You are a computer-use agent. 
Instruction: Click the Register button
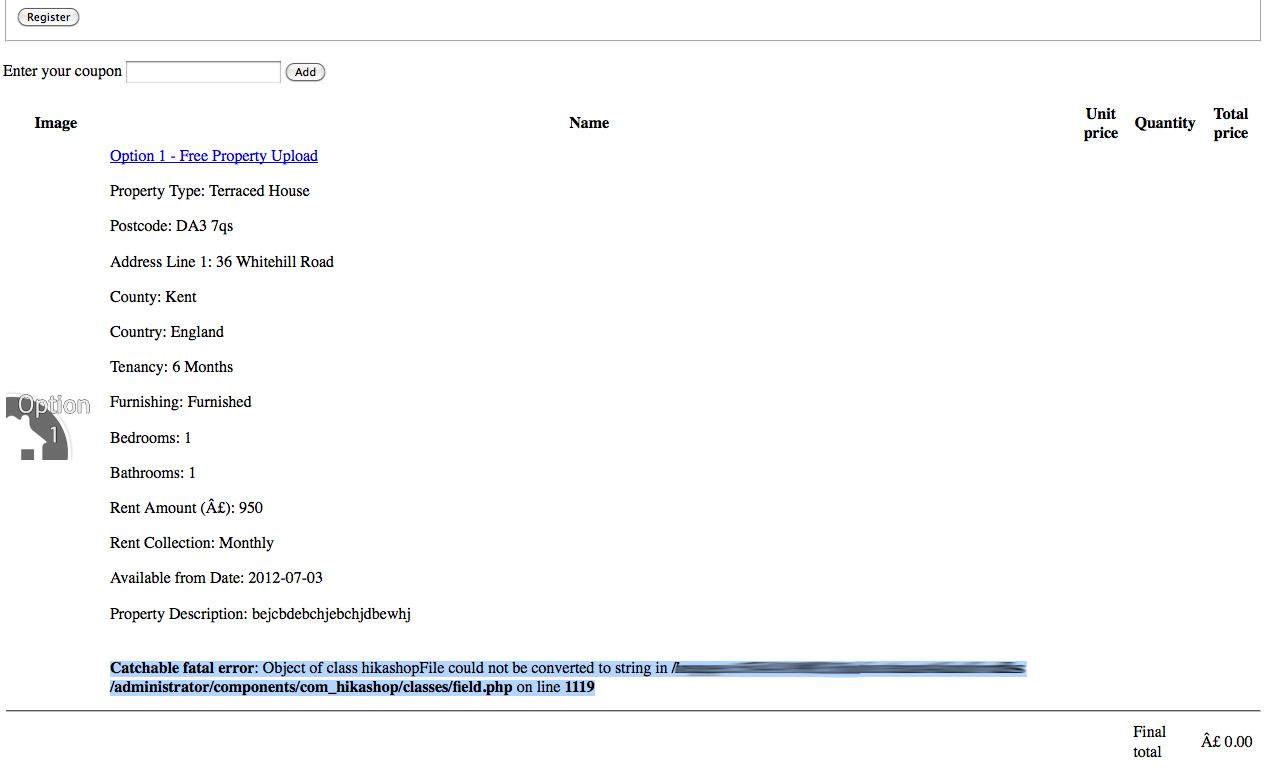(x=48, y=17)
